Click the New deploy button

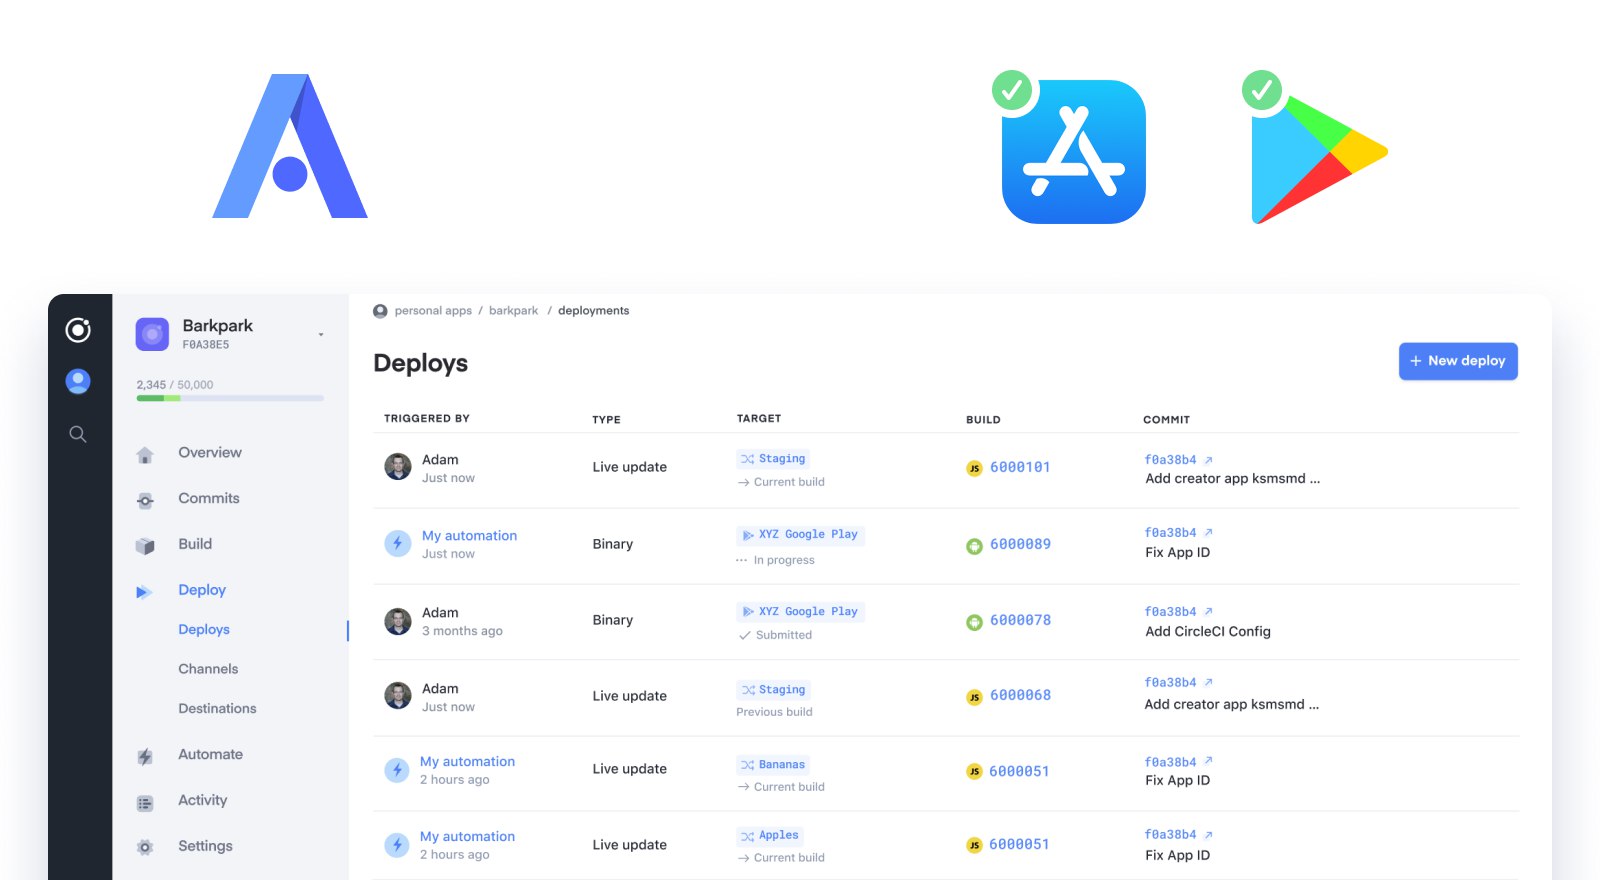coord(1458,361)
